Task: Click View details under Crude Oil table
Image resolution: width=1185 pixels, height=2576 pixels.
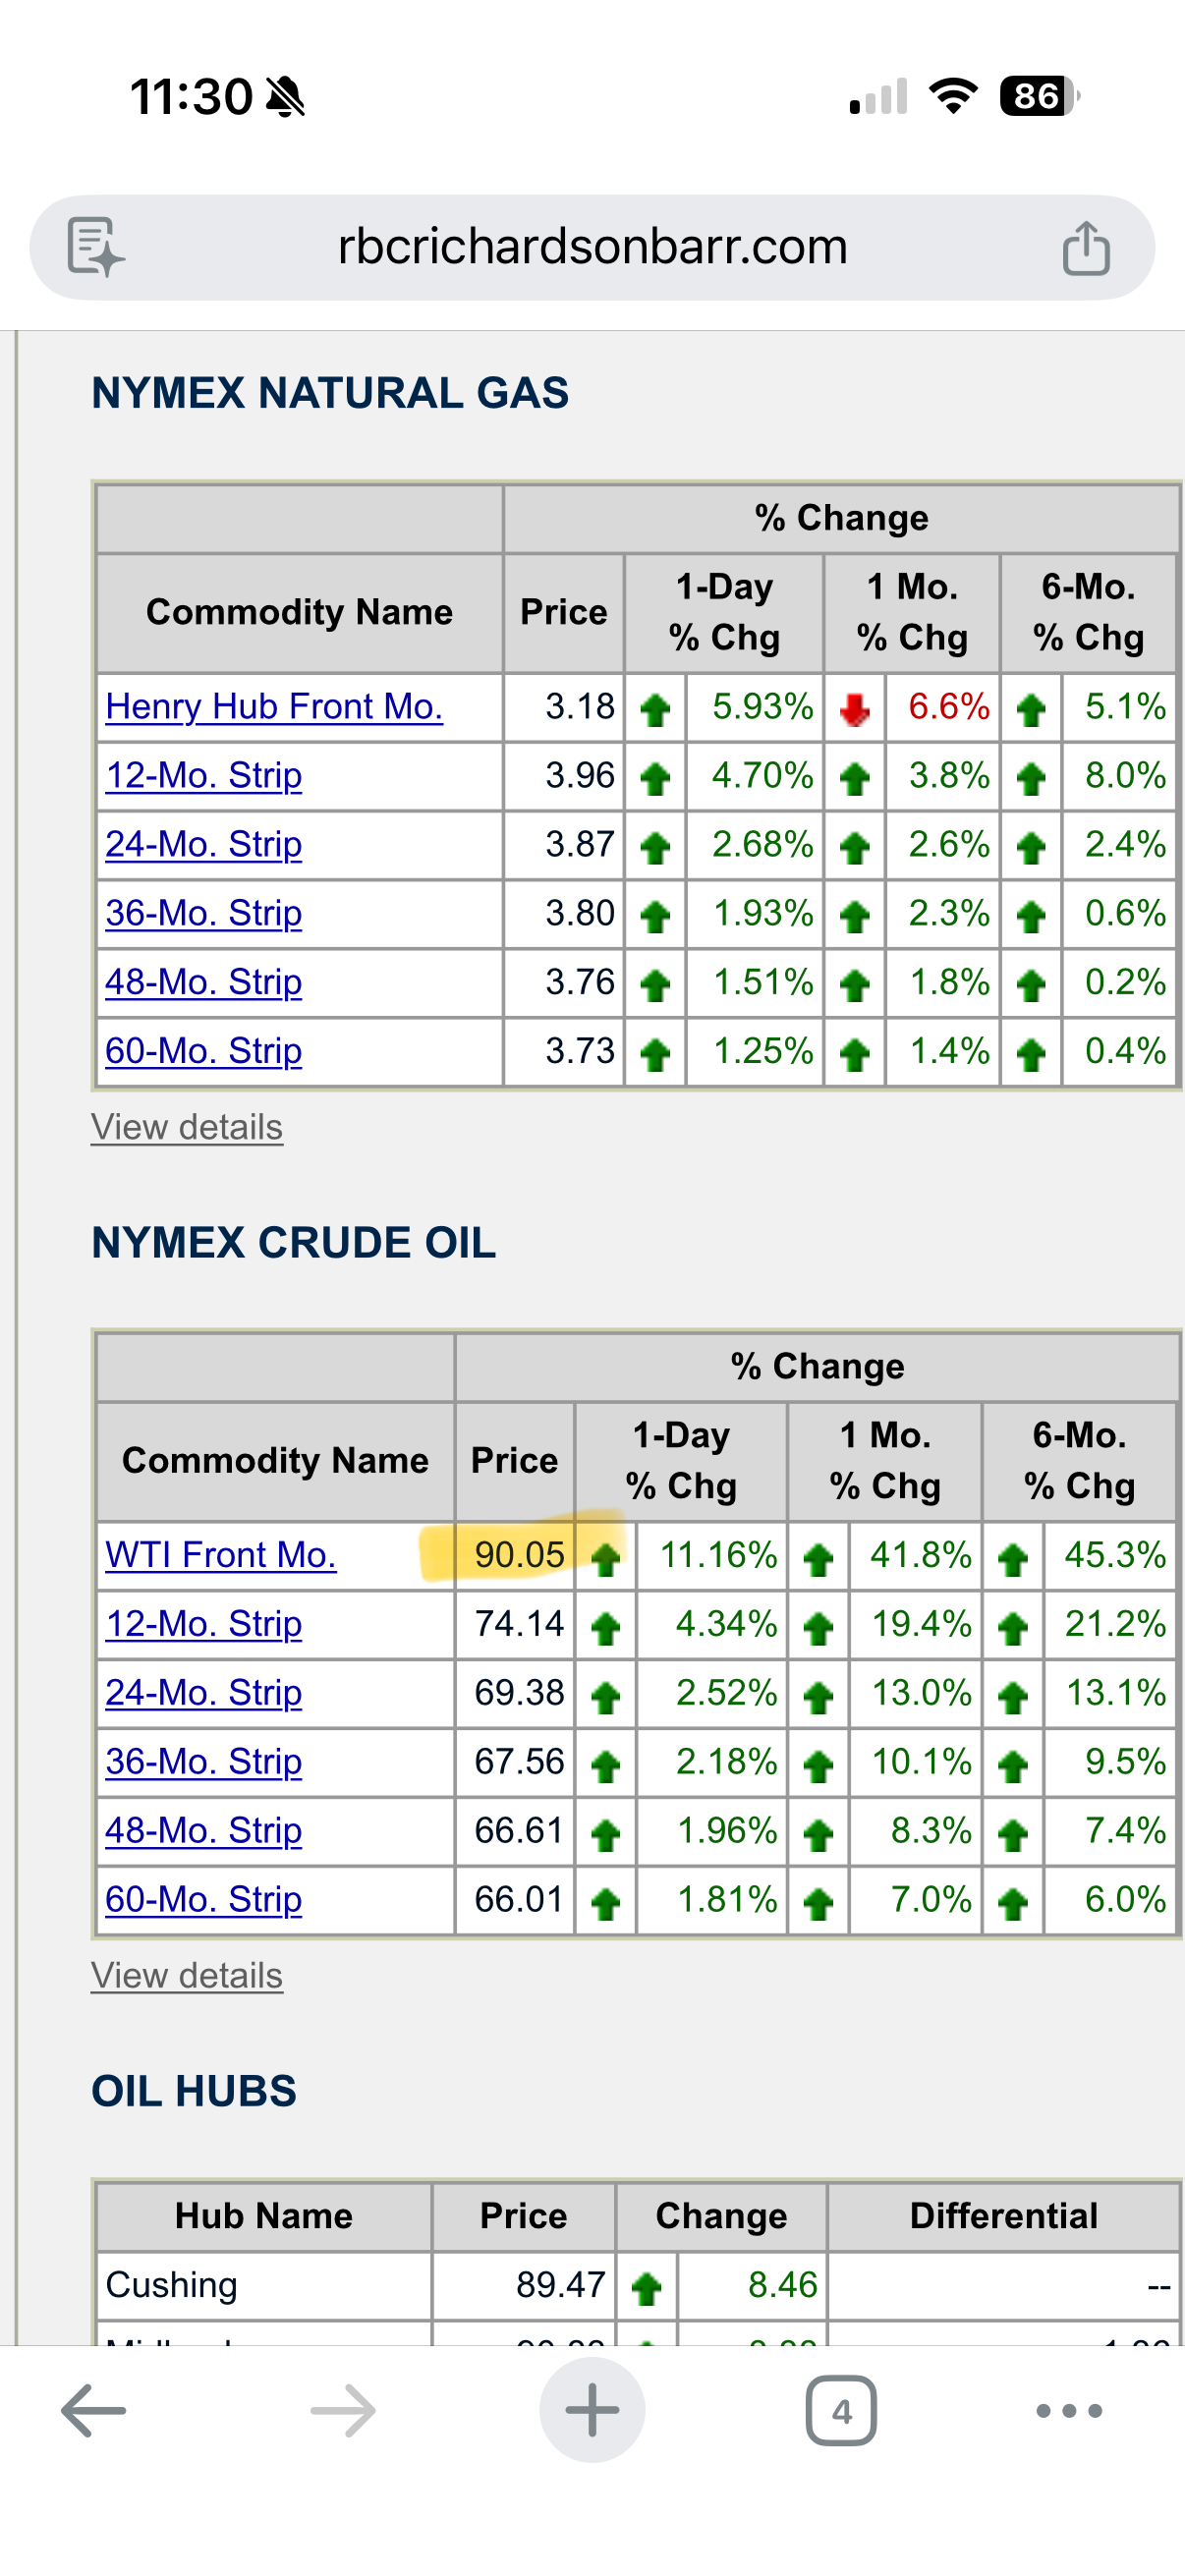Action: 187,1976
